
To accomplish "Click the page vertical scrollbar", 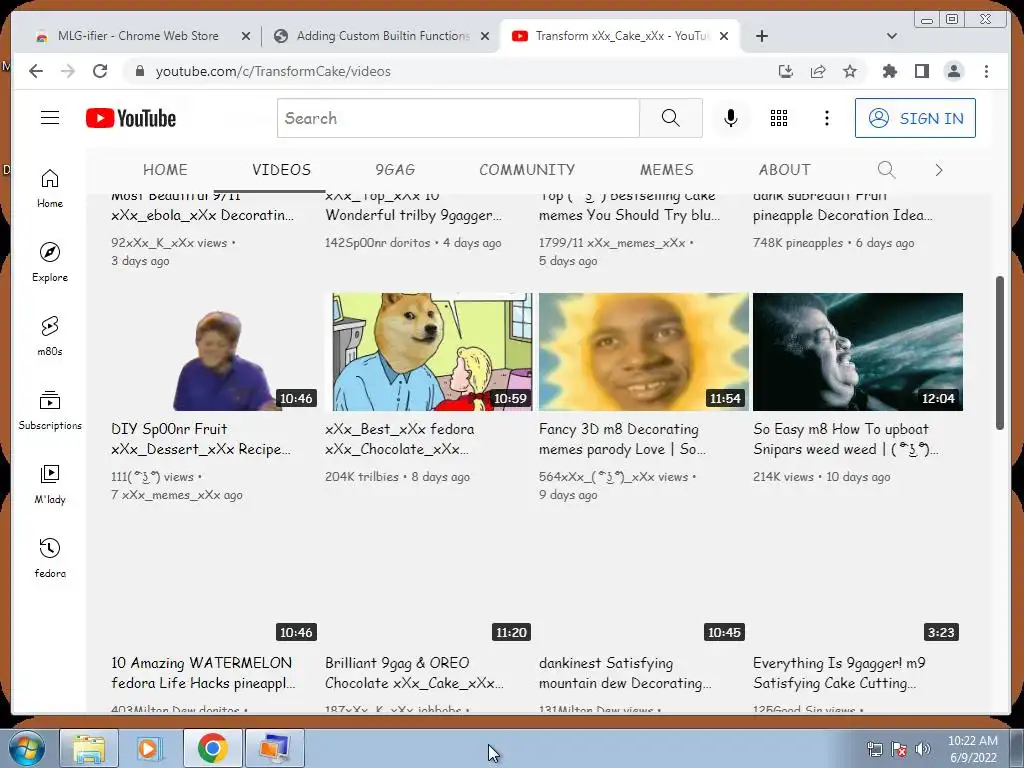I will pos(999,353).
